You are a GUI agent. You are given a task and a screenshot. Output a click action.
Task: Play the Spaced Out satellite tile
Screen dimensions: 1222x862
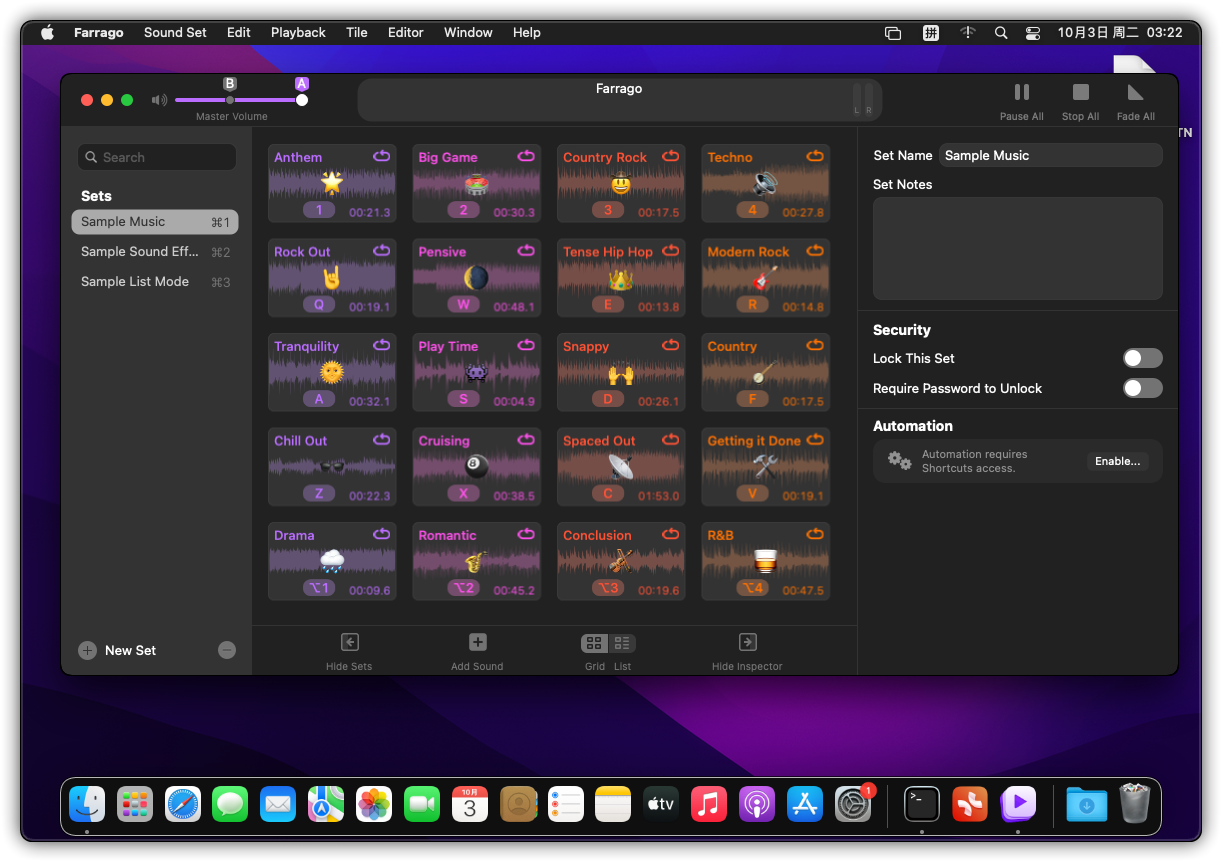pos(621,467)
